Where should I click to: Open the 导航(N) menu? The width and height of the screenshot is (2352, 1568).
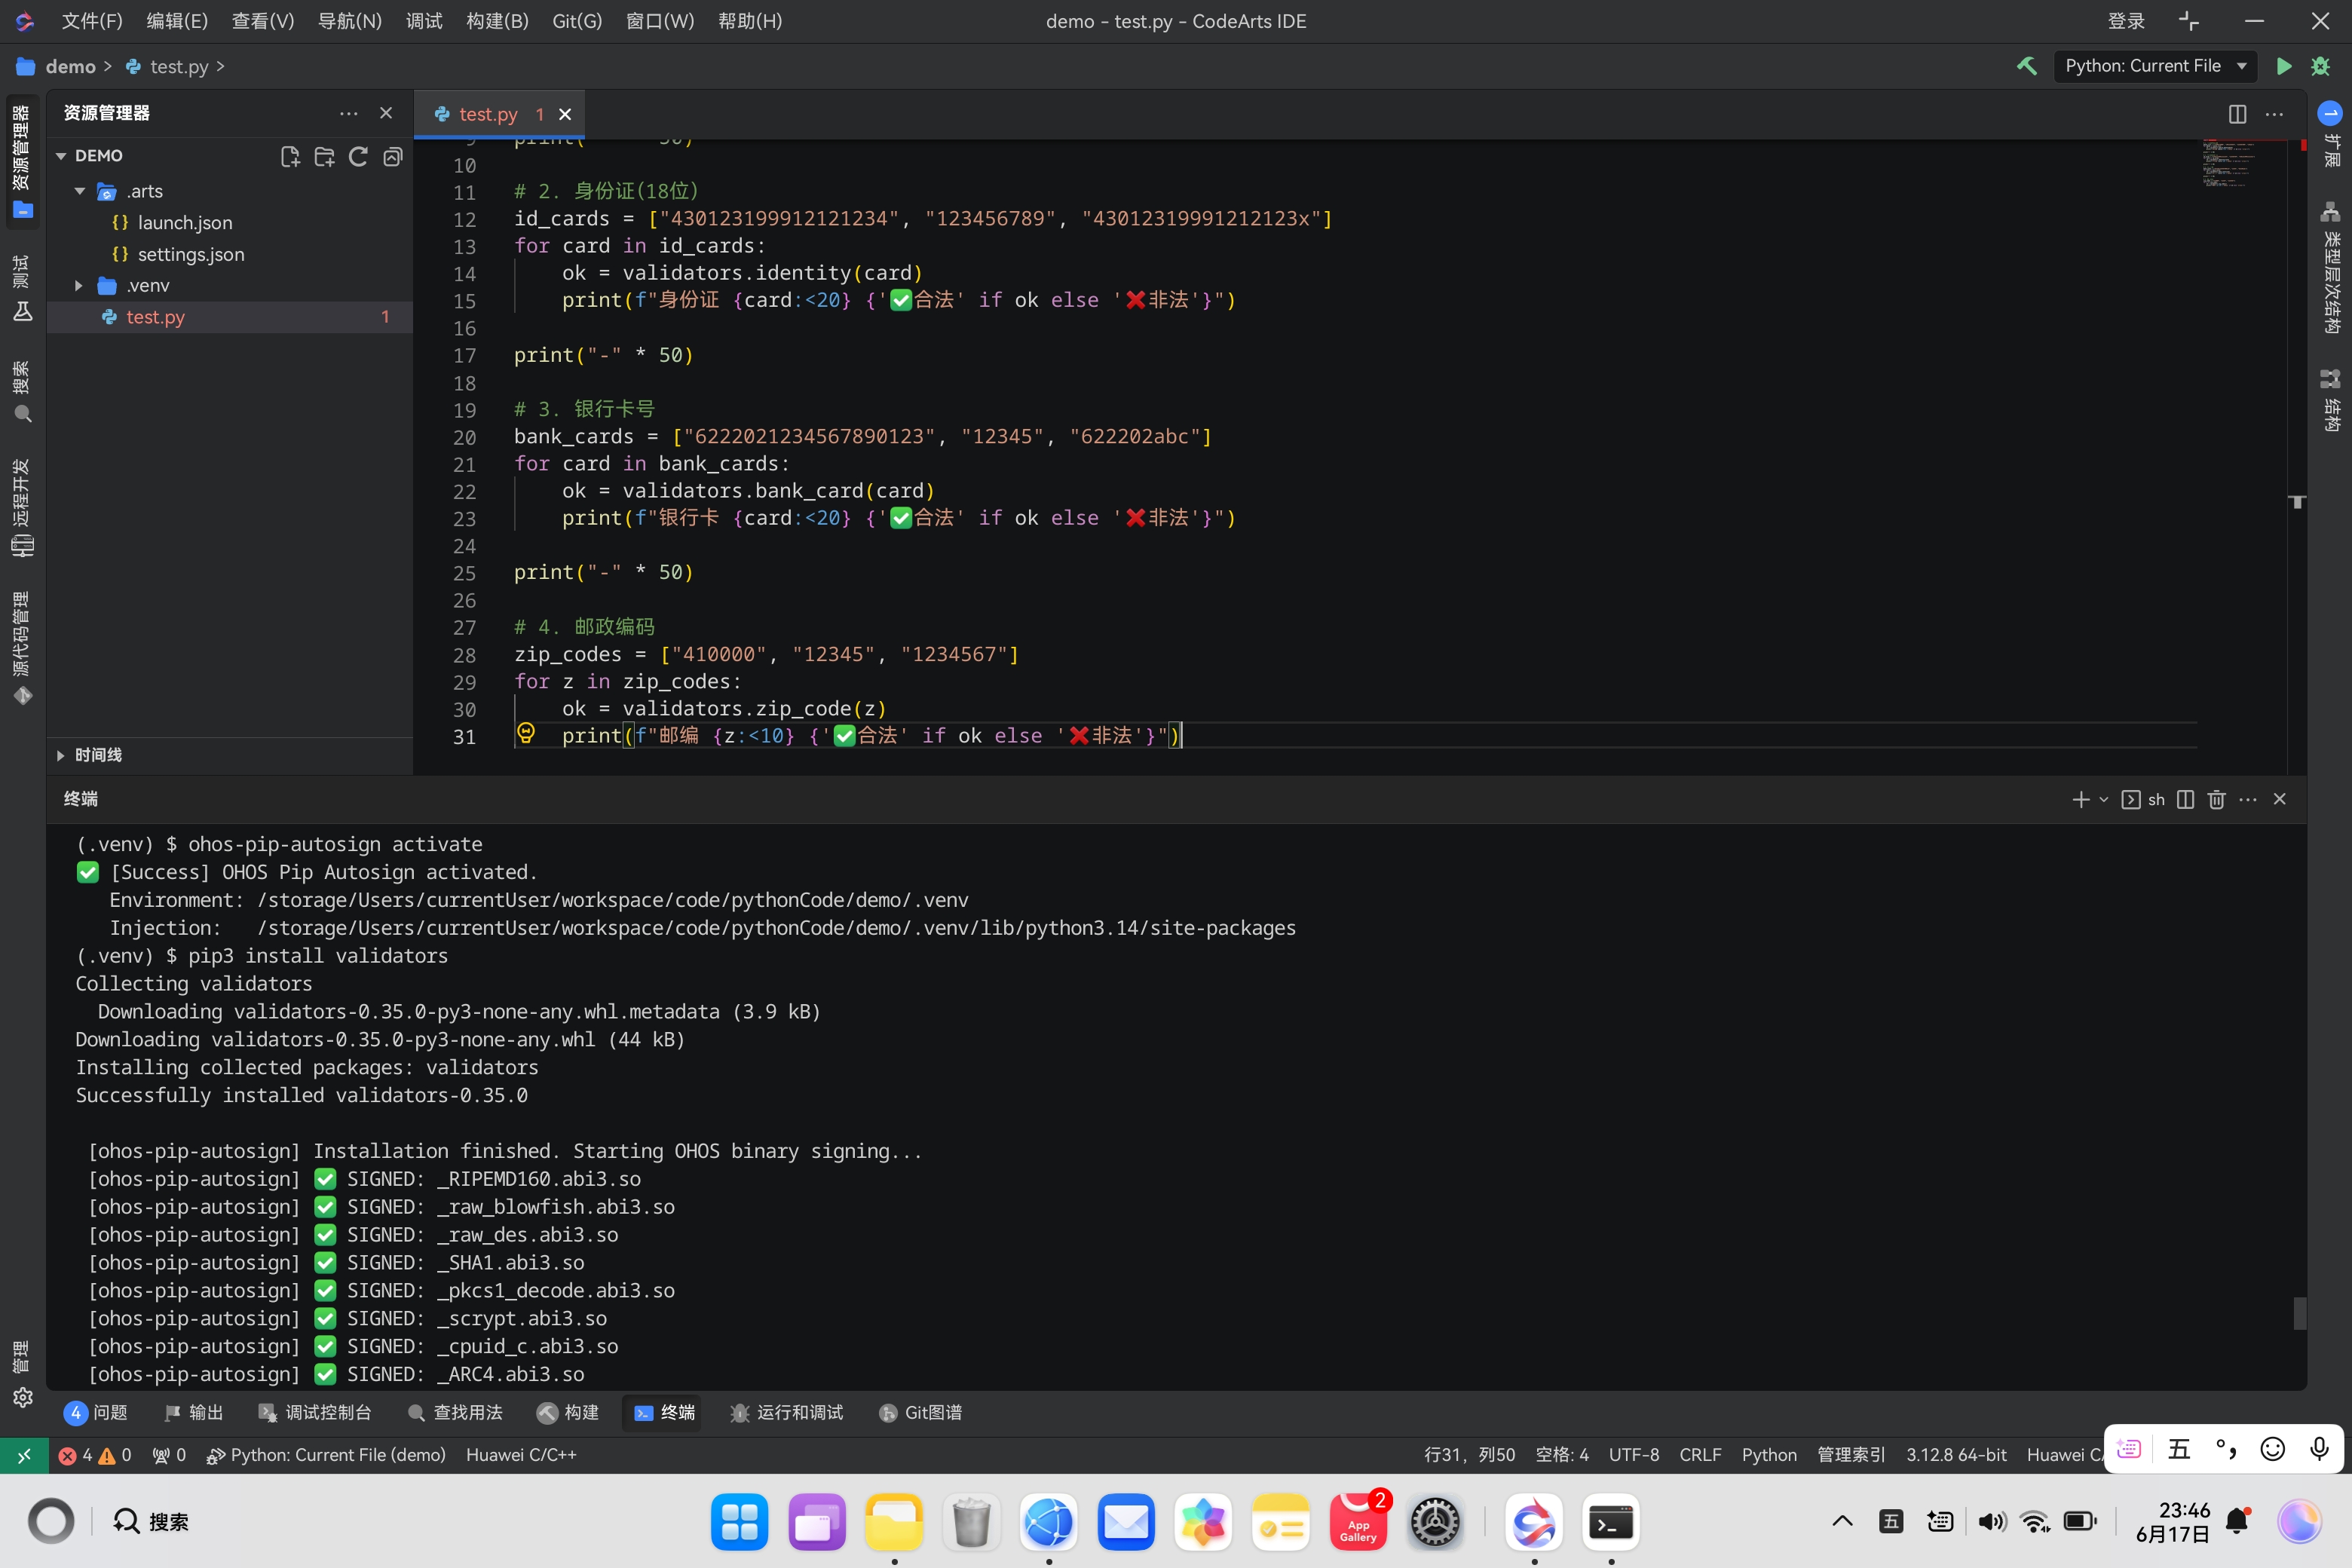349,21
